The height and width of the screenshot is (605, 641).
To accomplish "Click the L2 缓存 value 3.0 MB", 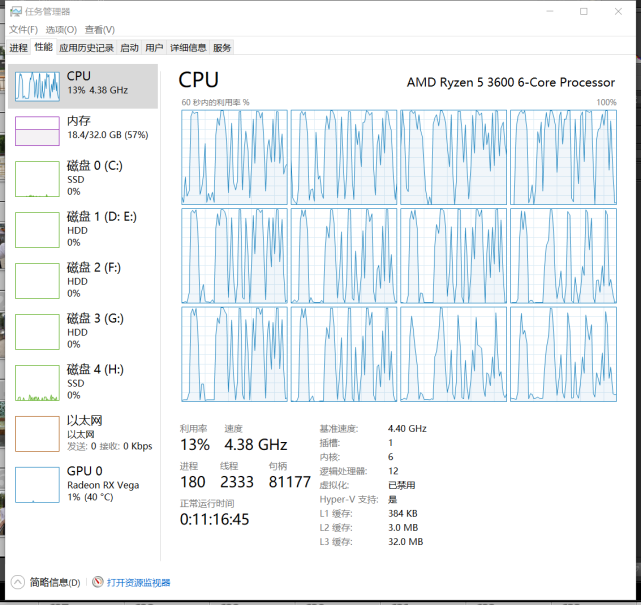I will tap(403, 527).
